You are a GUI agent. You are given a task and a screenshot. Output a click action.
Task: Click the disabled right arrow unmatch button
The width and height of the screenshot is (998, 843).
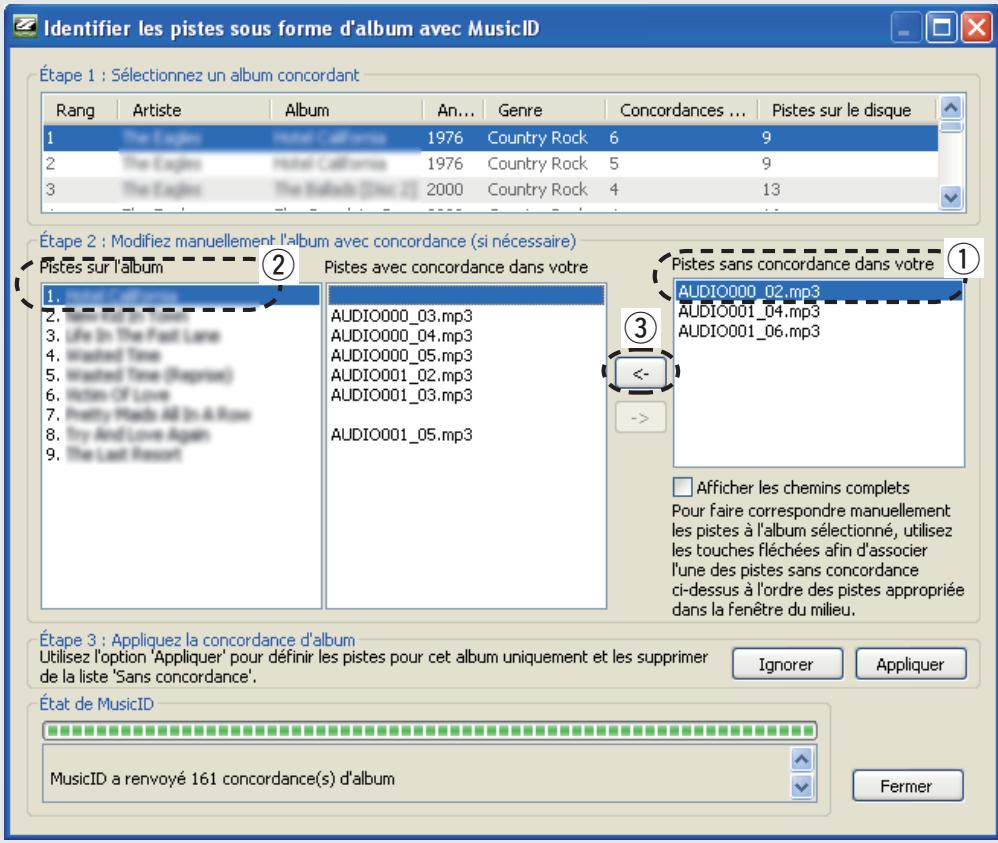pyautogui.click(x=640, y=418)
